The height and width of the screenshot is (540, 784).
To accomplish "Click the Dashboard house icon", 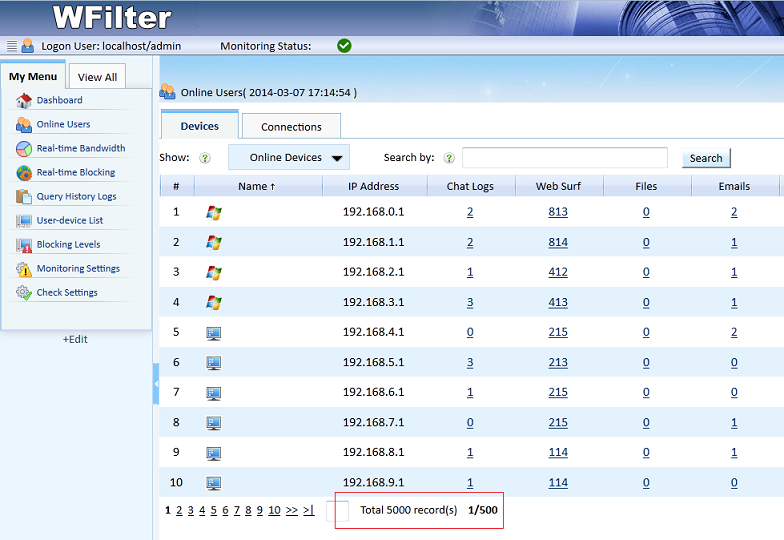I will pyautogui.click(x=24, y=100).
